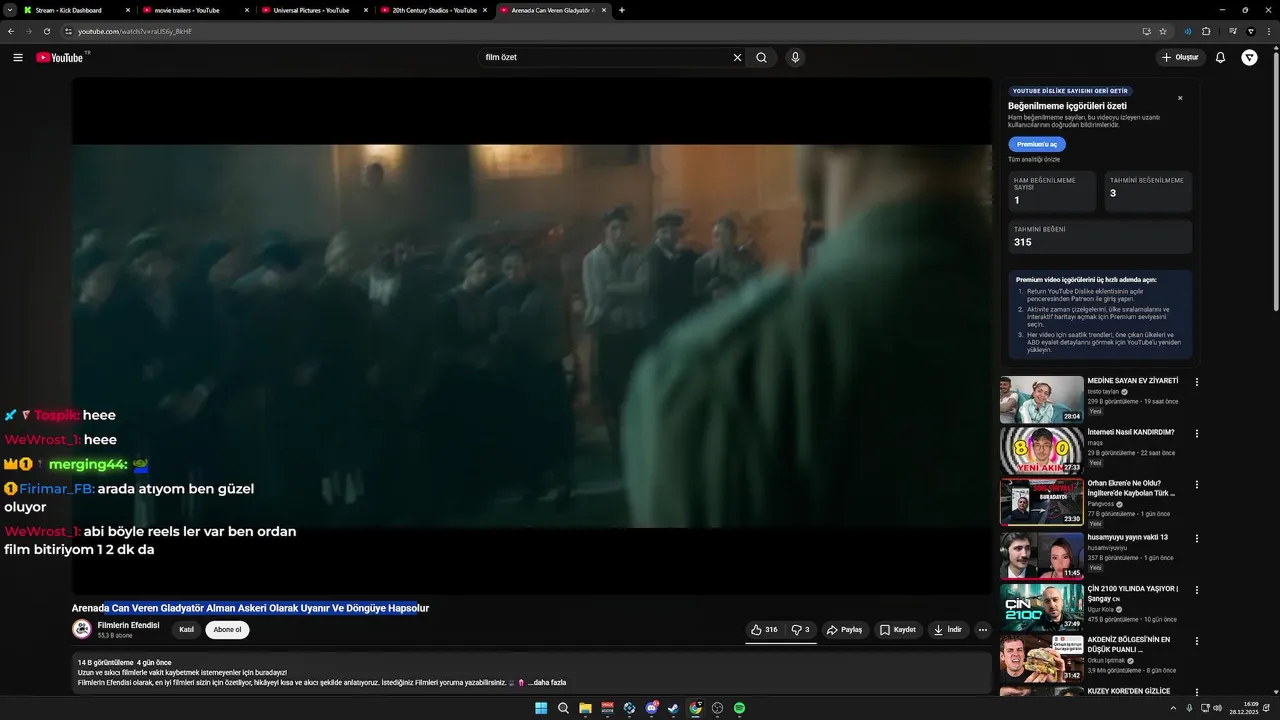Close the Stream - Kick Dashboard tab
1280x720 pixels.
[x=127, y=10]
